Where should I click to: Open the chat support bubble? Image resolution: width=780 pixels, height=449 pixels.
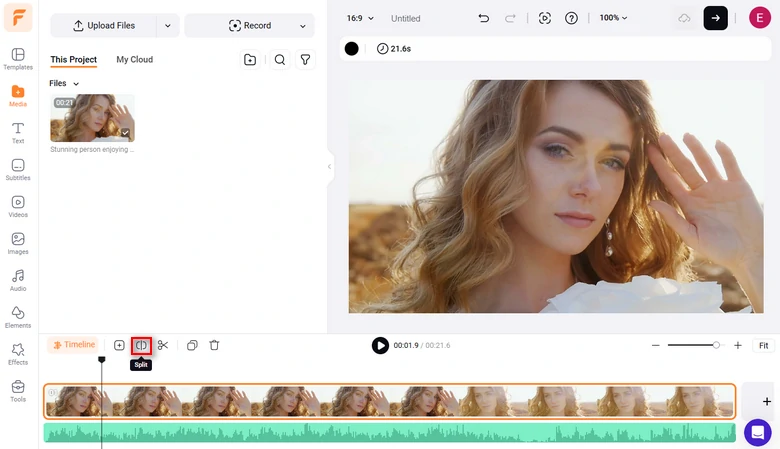[x=758, y=432]
